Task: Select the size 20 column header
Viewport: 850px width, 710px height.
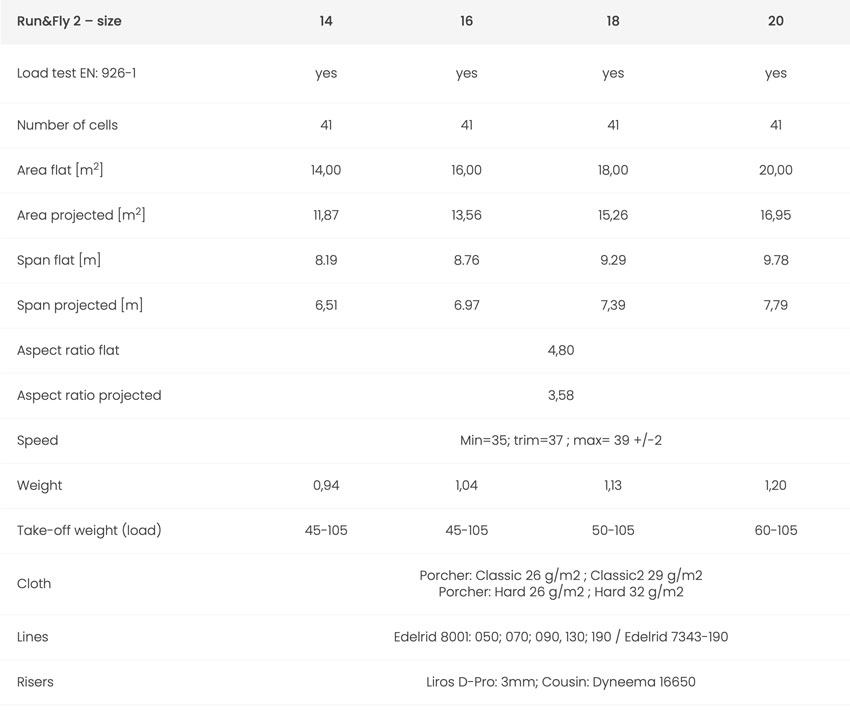Action: click(776, 21)
